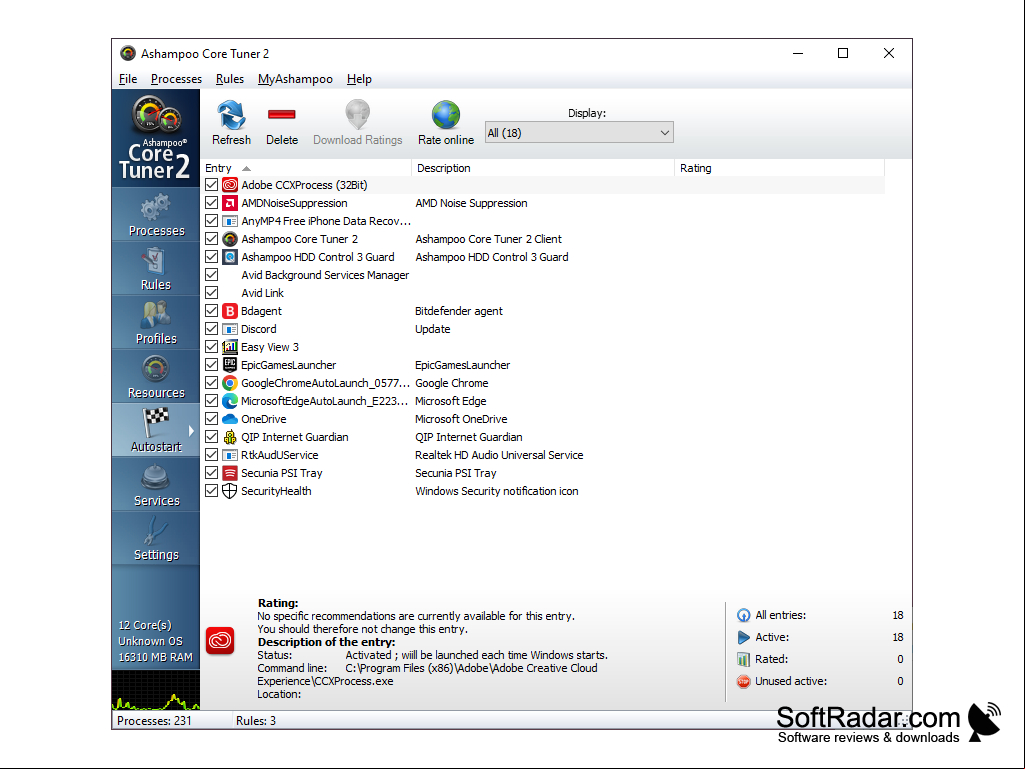The height and width of the screenshot is (769, 1025).
Task: Click the Ashampoo Core Tuner 2 logo
Action: pos(156,138)
